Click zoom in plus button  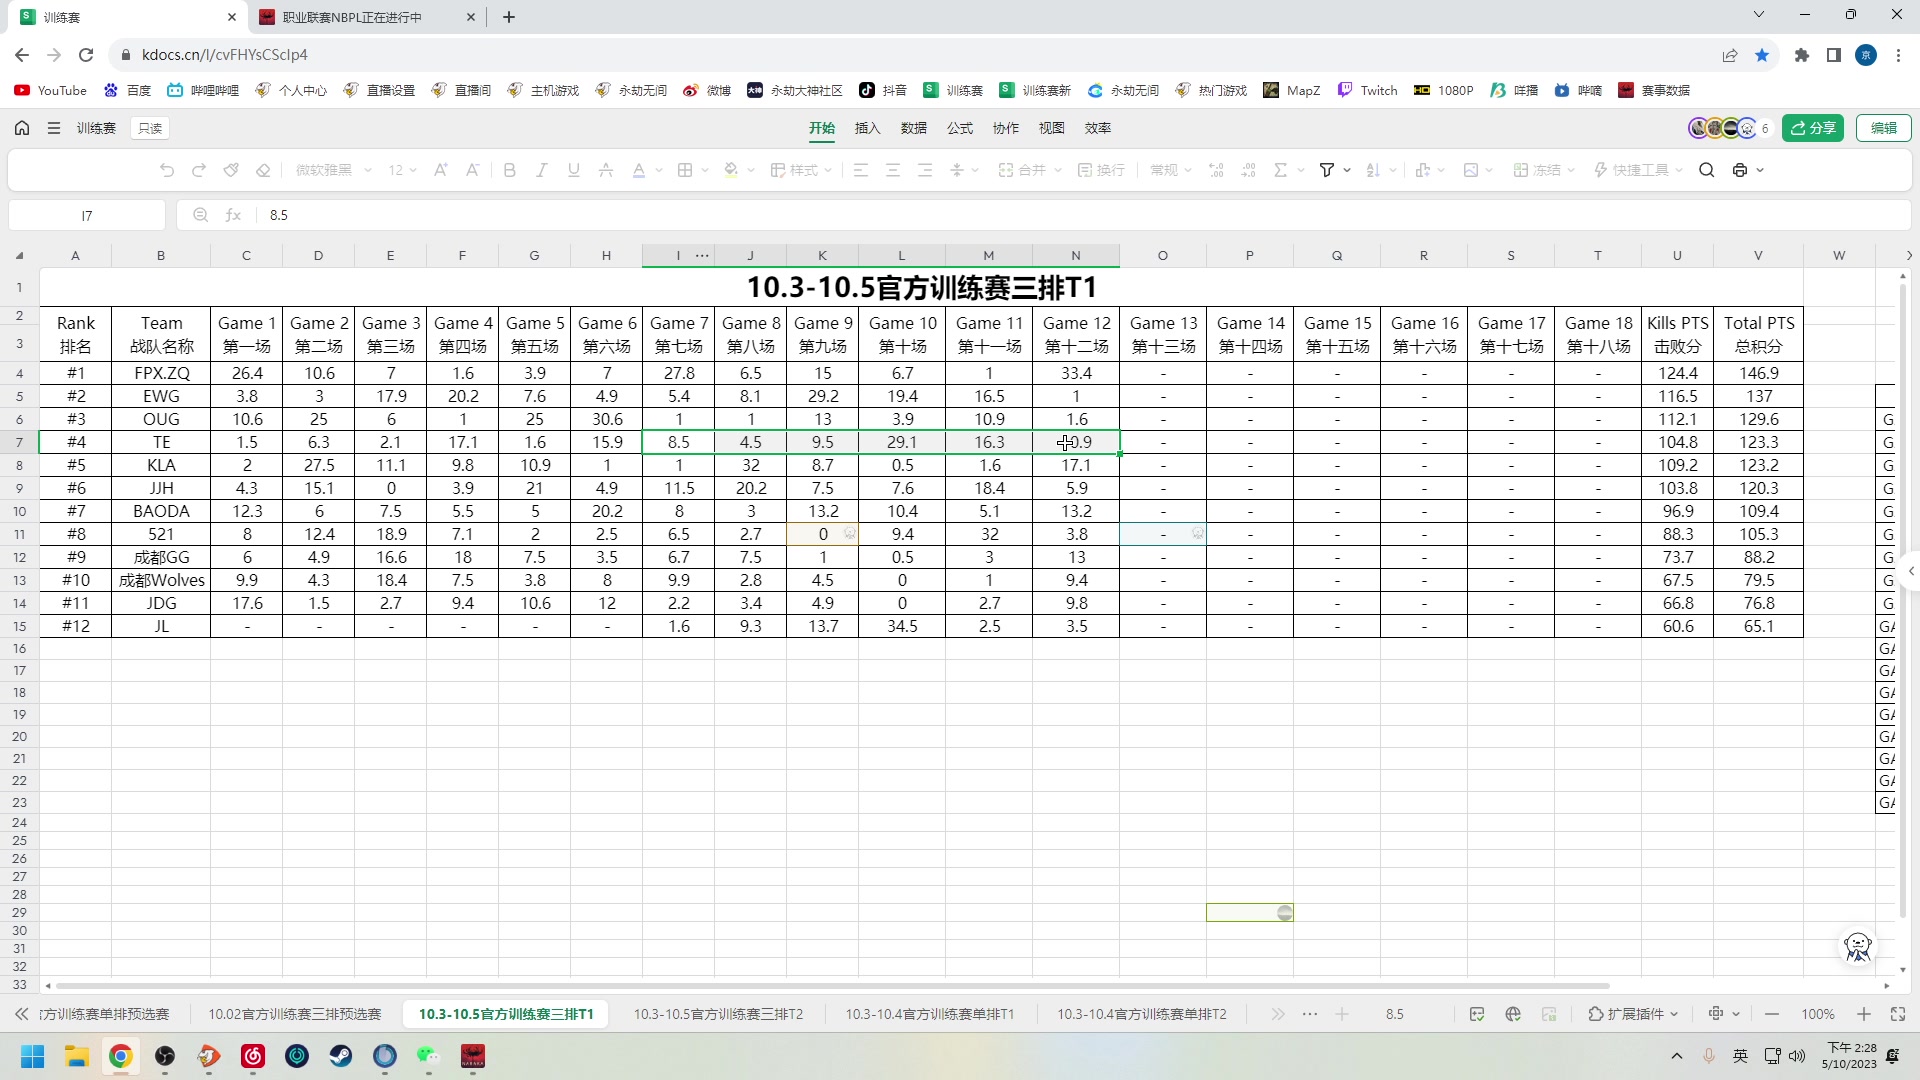(x=1864, y=1014)
